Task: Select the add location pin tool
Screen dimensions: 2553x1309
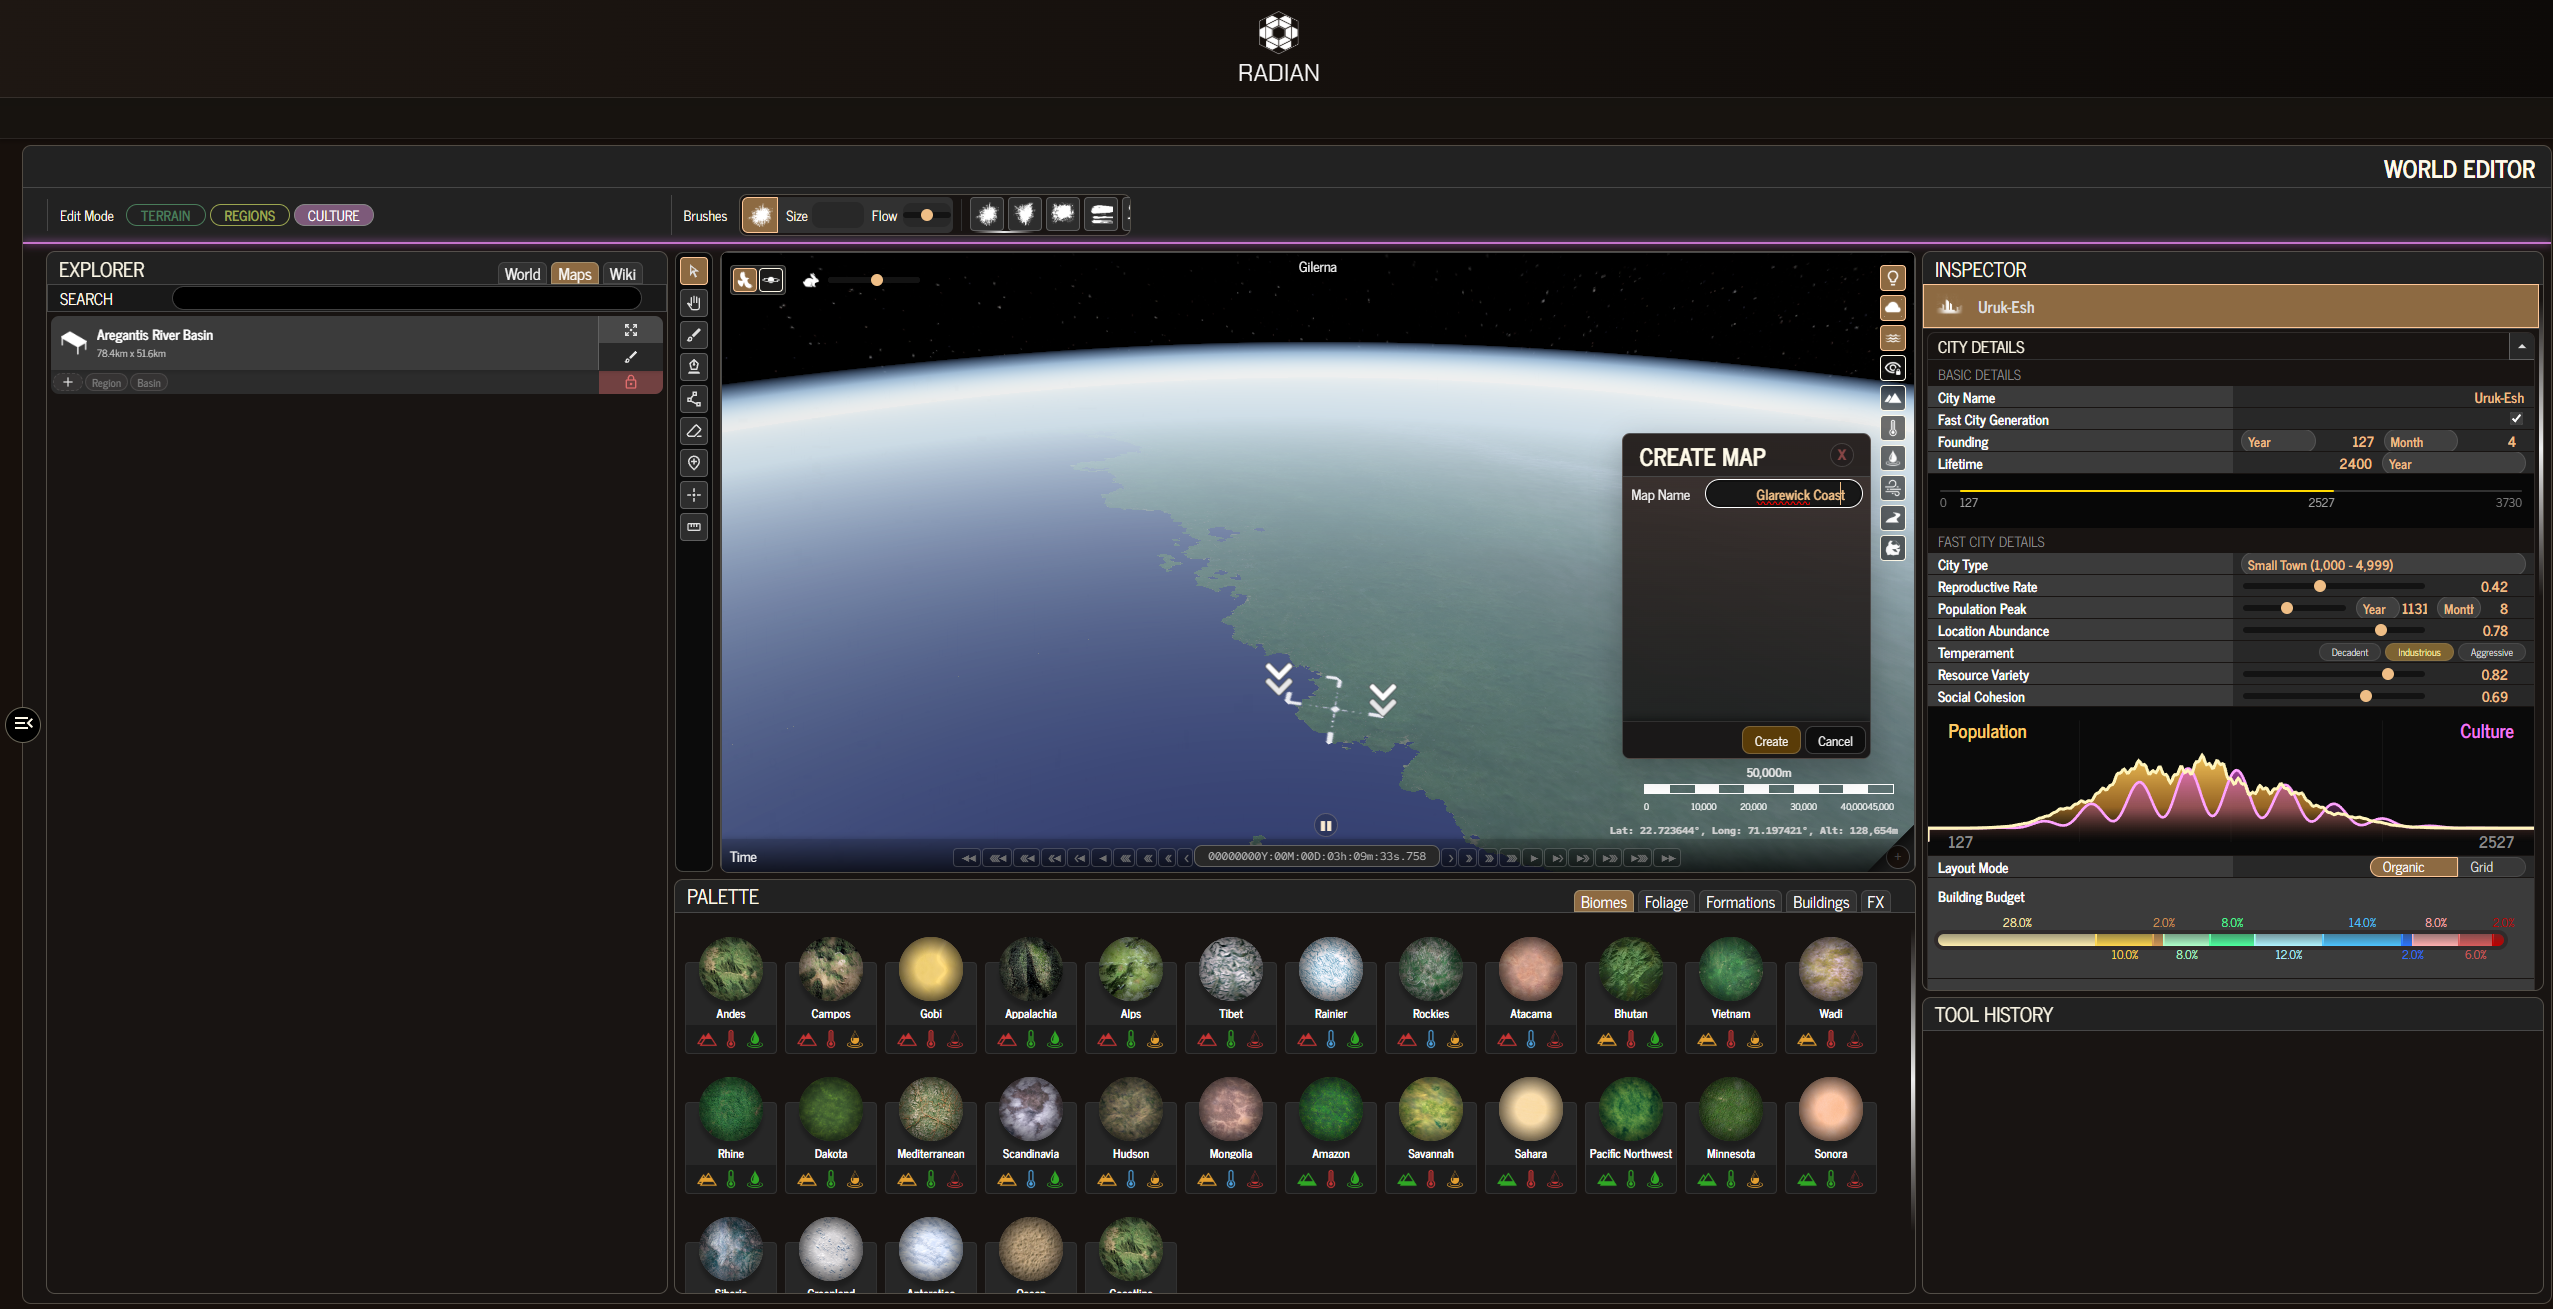Action: click(694, 463)
